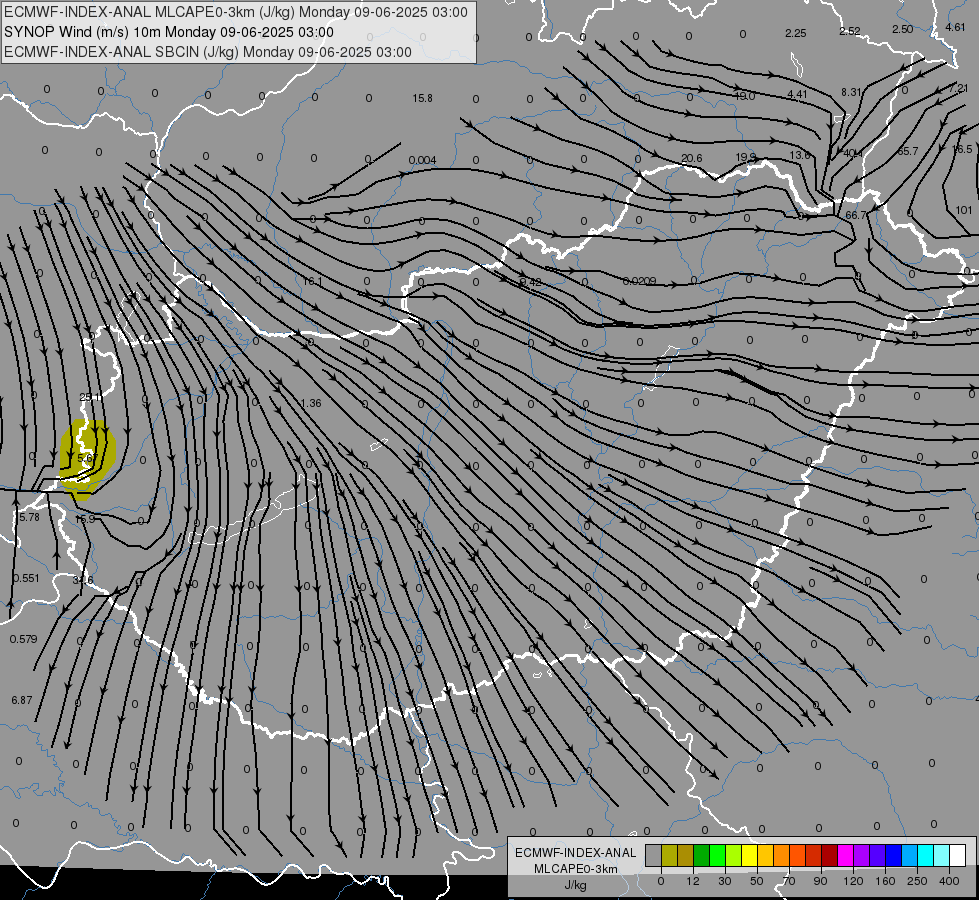The height and width of the screenshot is (900, 979).
Task: Click the olive-yellow legend swatch right of gray
Action: (x=669, y=855)
